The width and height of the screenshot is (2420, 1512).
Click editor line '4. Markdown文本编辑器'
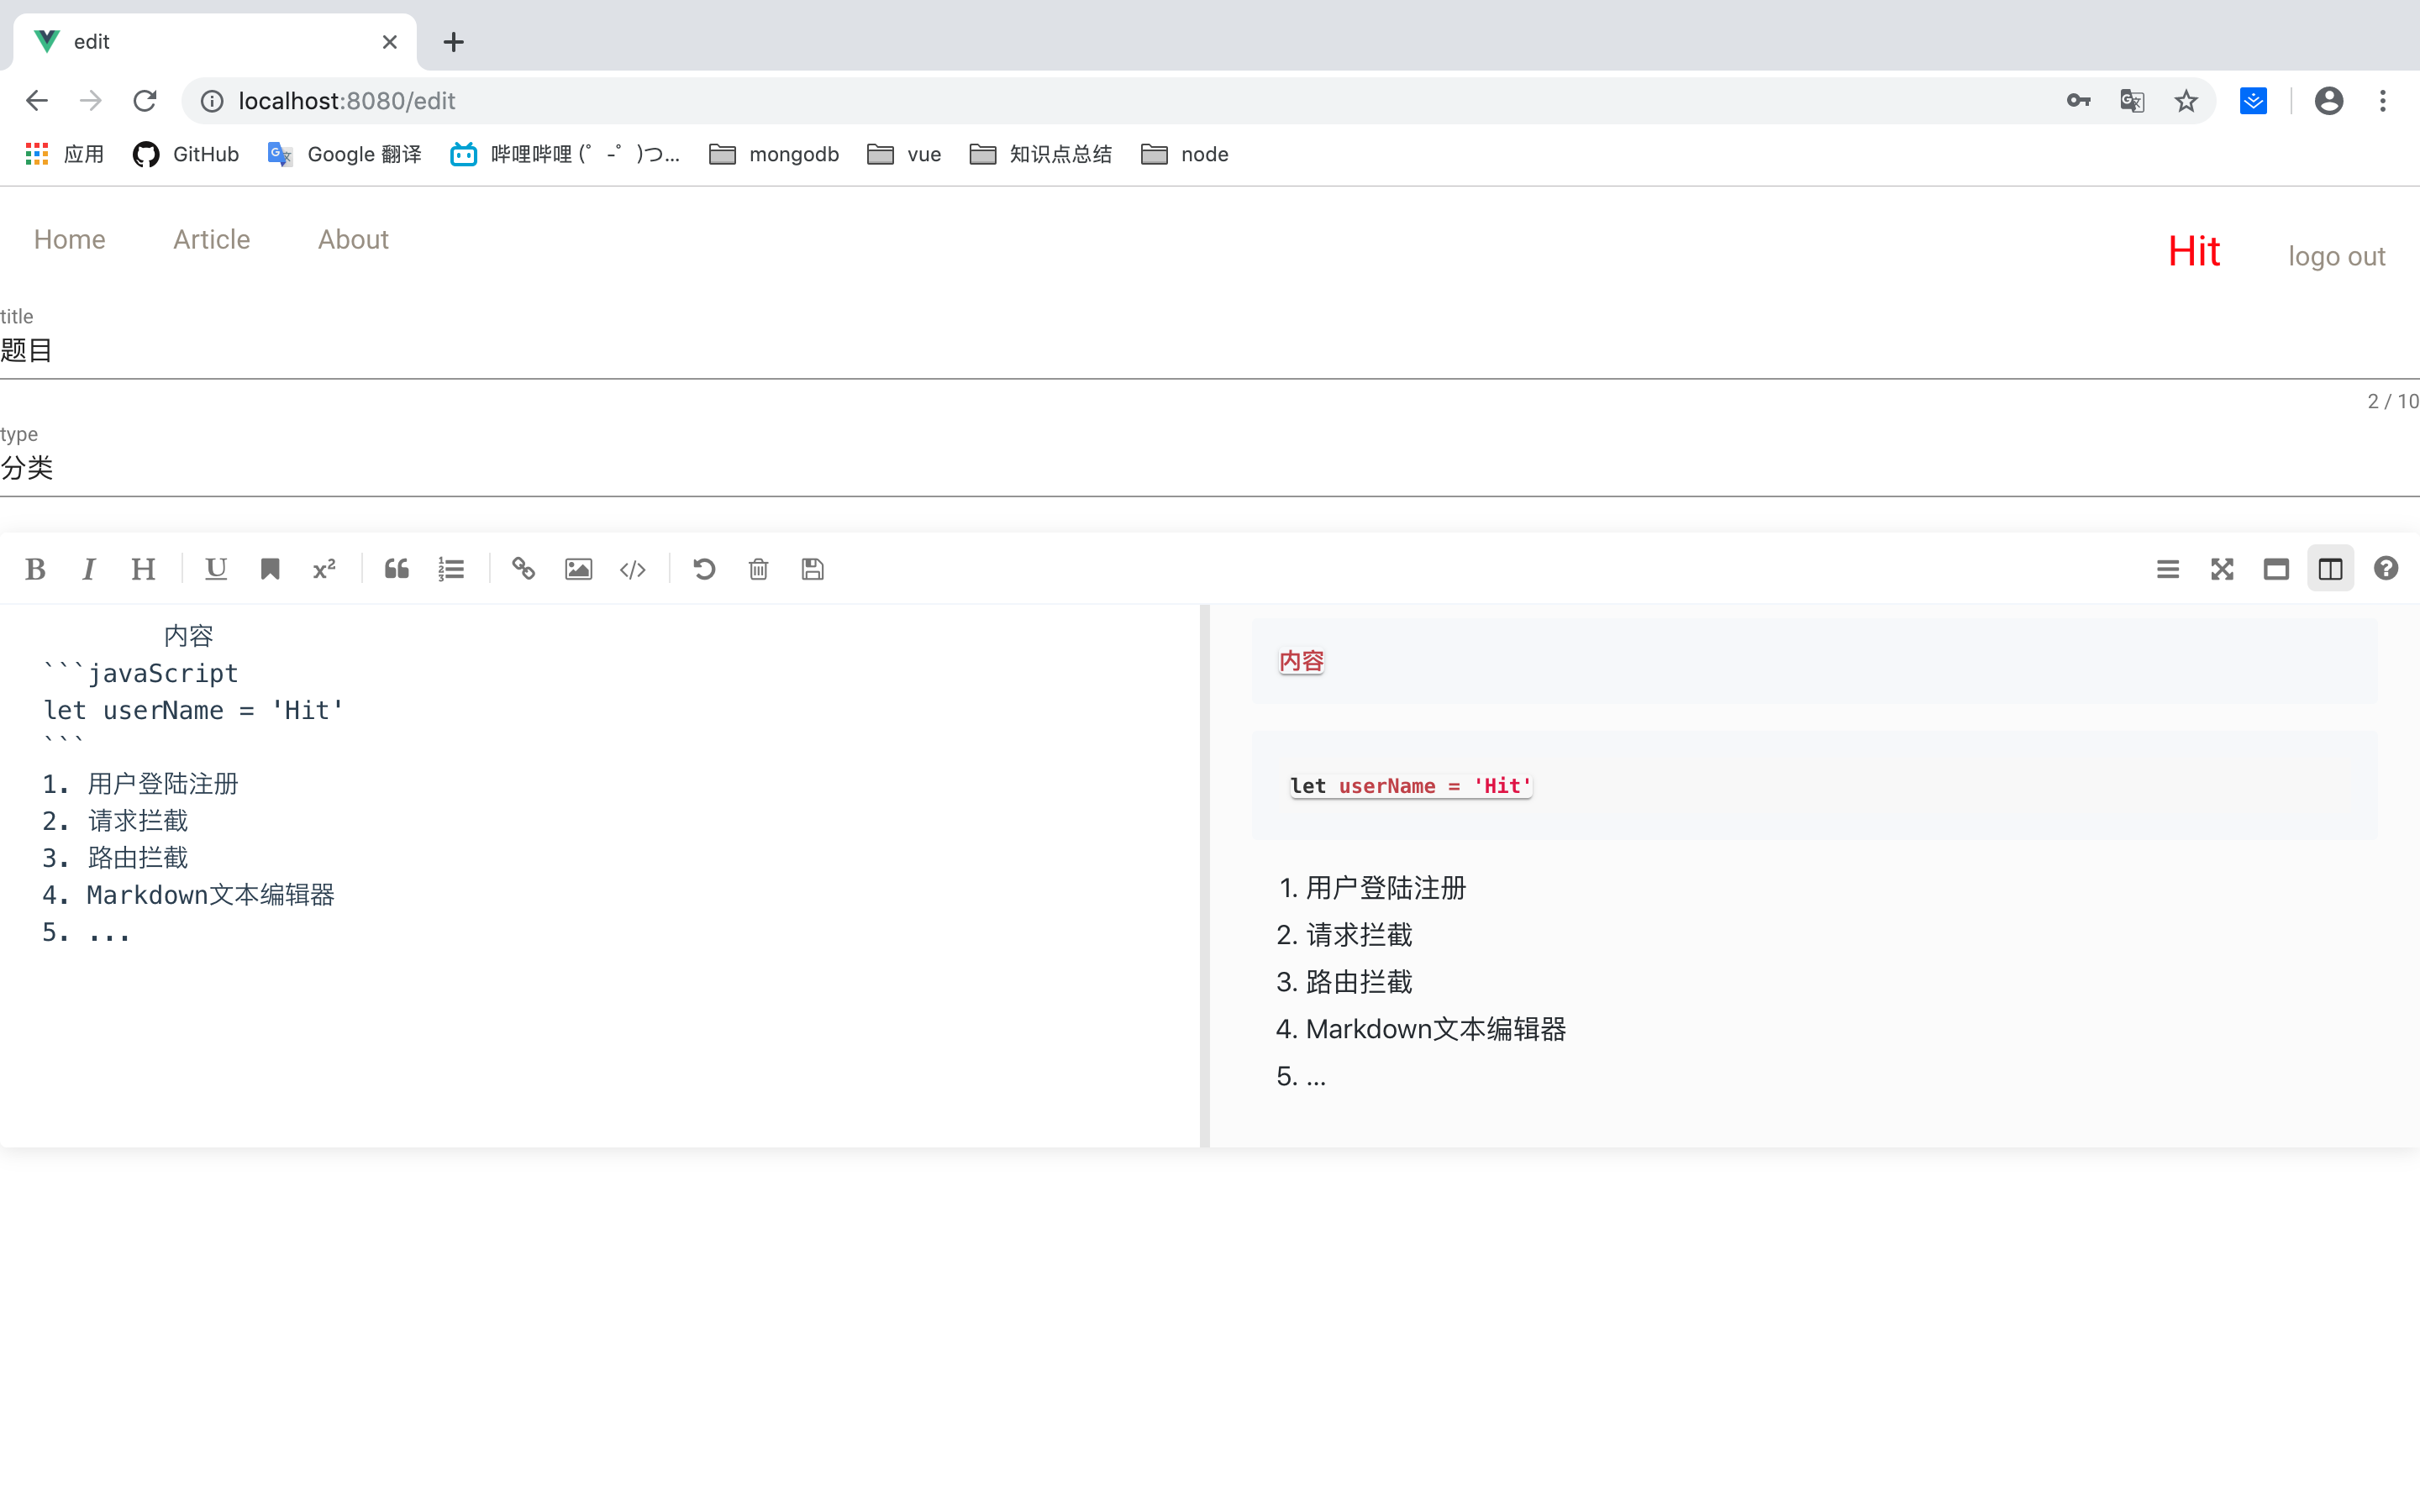click(x=188, y=895)
